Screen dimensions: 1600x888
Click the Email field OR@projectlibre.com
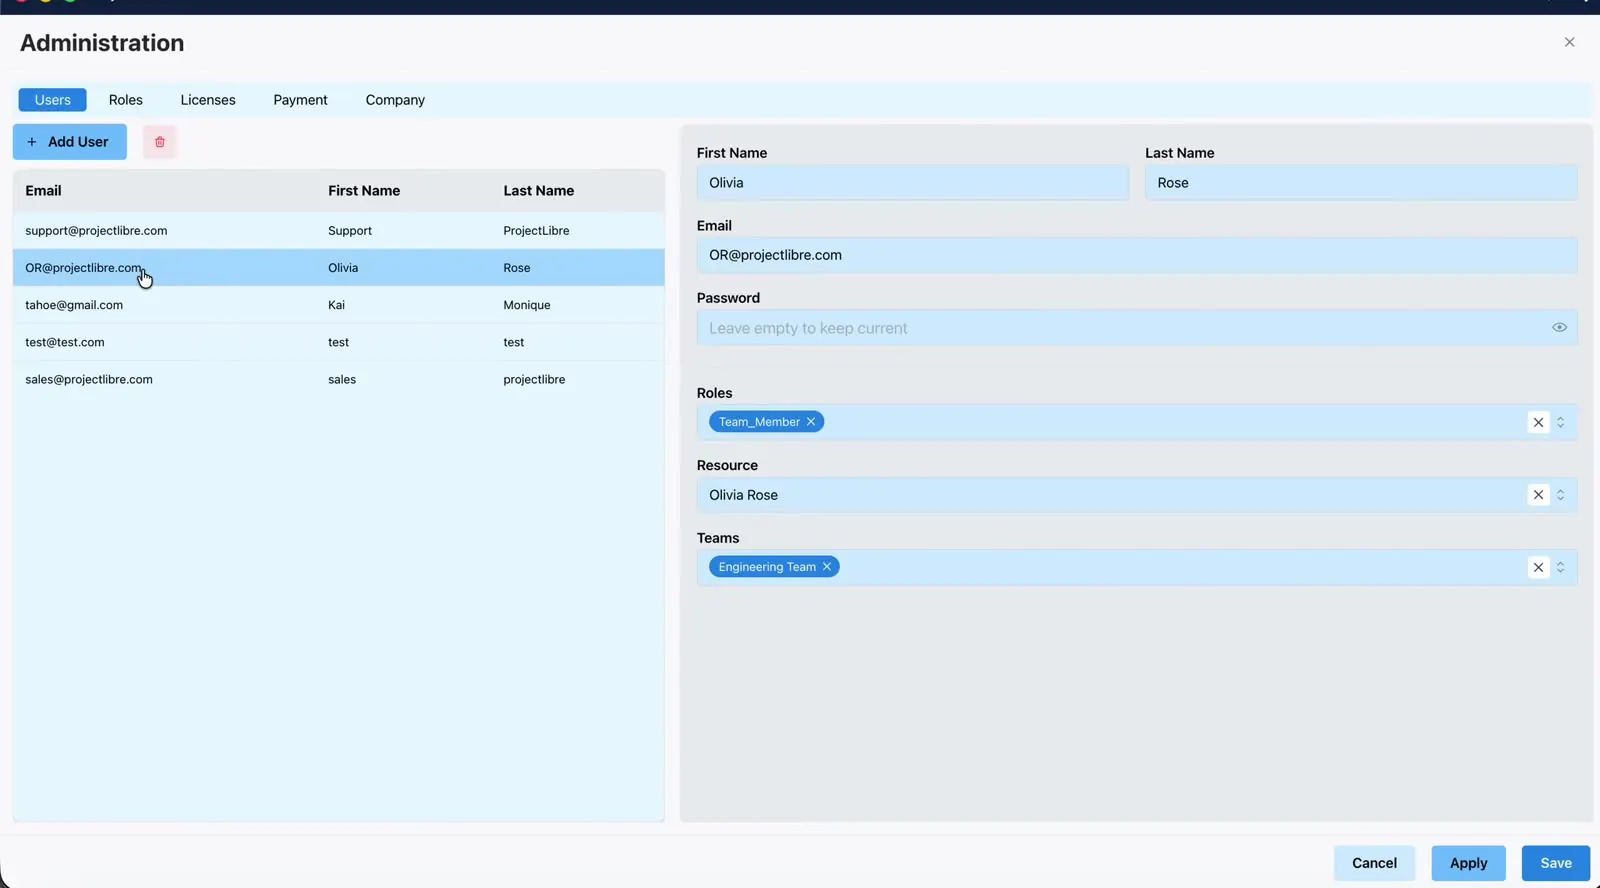pyautogui.click(x=1137, y=255)
